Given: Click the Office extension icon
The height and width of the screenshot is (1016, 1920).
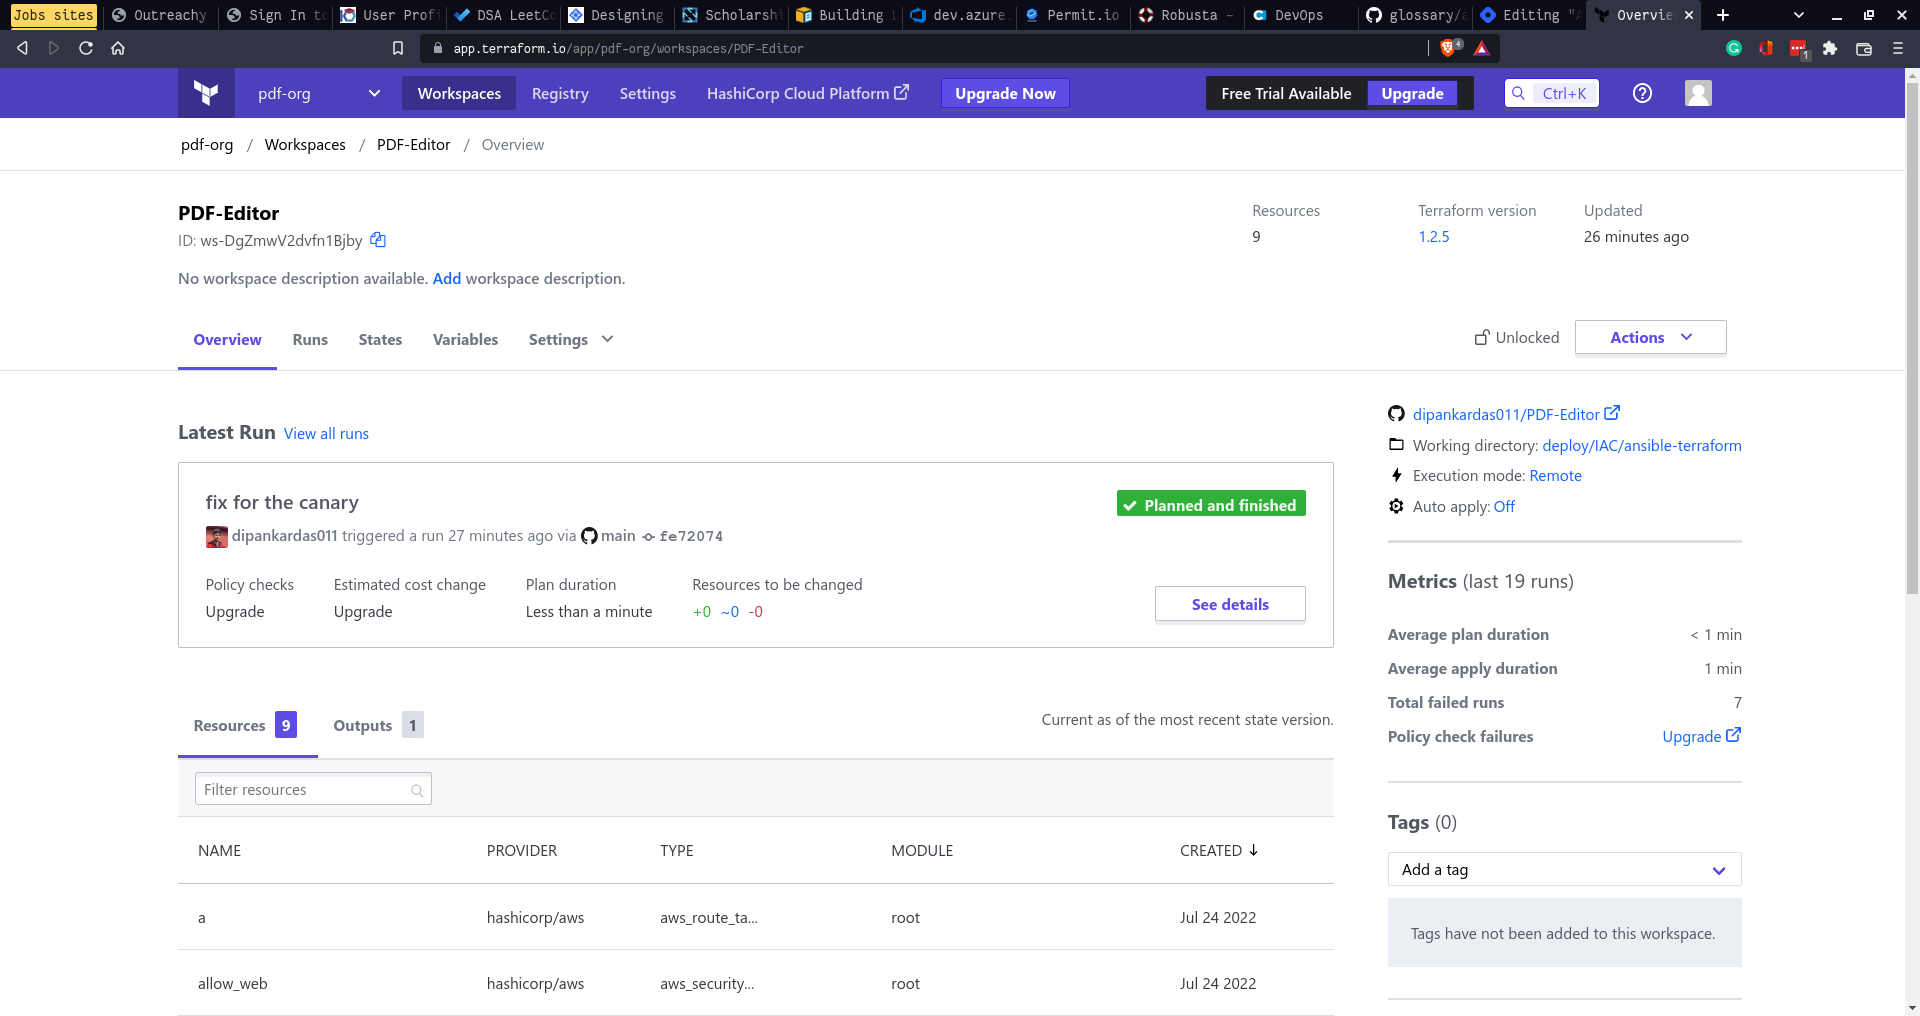Looking at the screenshot, I should (x=1766, y=48).
